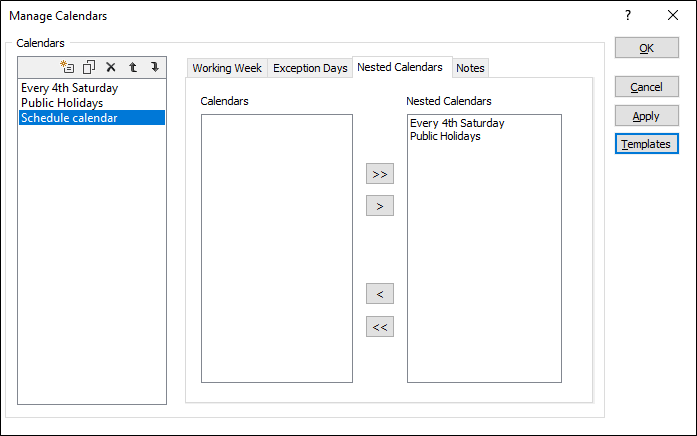Screen dimensions: 697x436
Task: Click the remove single (<) button
Action: [x=380, y=294]
